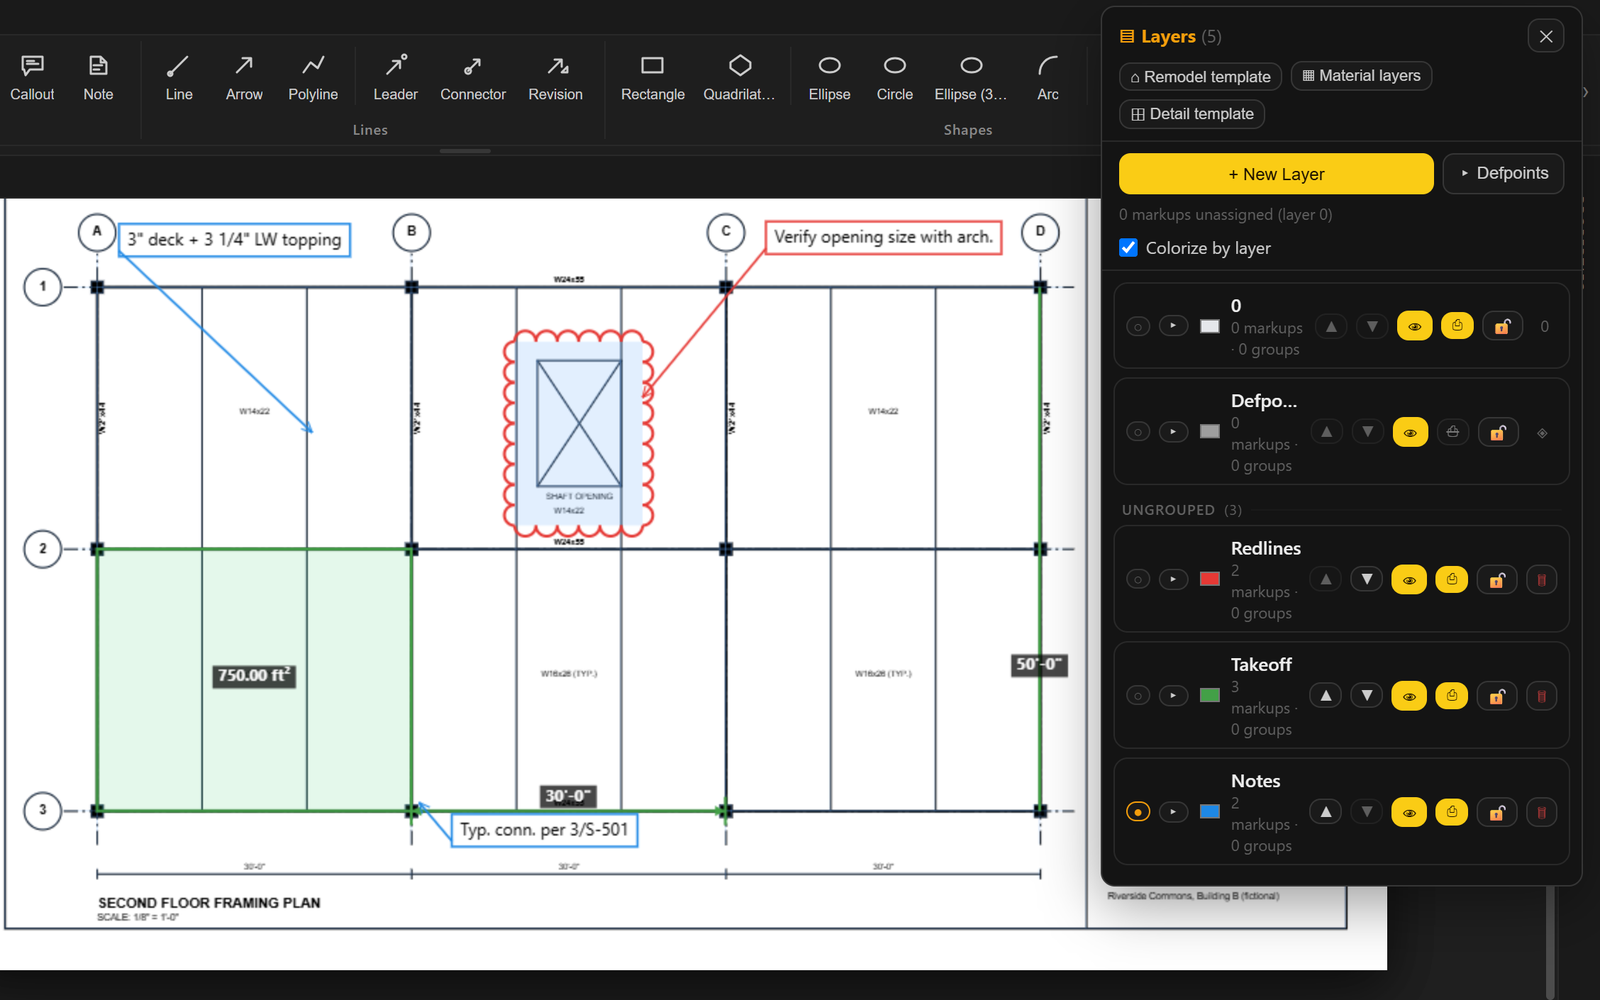The width and height of the screenshot is (1600, 1000).
Task: Hide the Redlines layer with eye icon
Action: 1409,580
